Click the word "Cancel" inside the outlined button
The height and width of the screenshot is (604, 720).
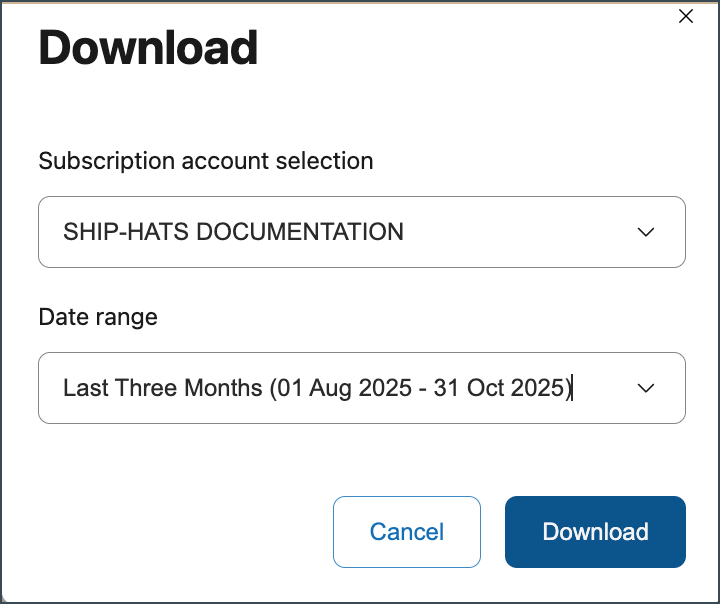pyautogui.click(x=407, y=532)
